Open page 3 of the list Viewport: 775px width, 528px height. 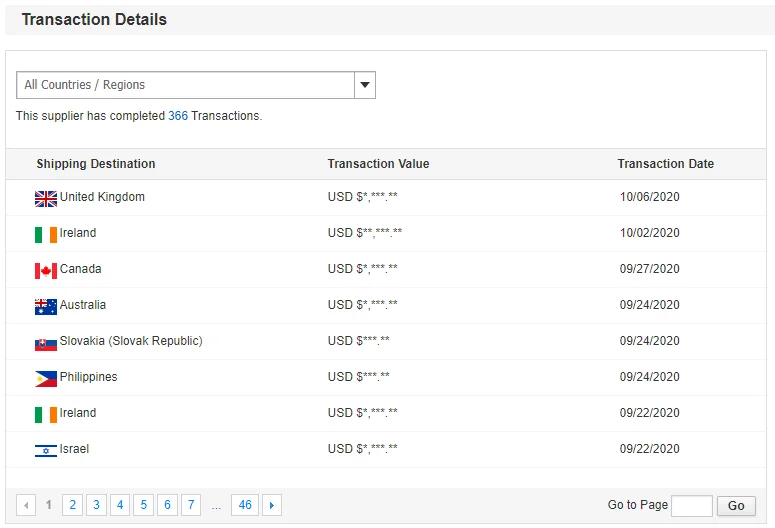96,506
